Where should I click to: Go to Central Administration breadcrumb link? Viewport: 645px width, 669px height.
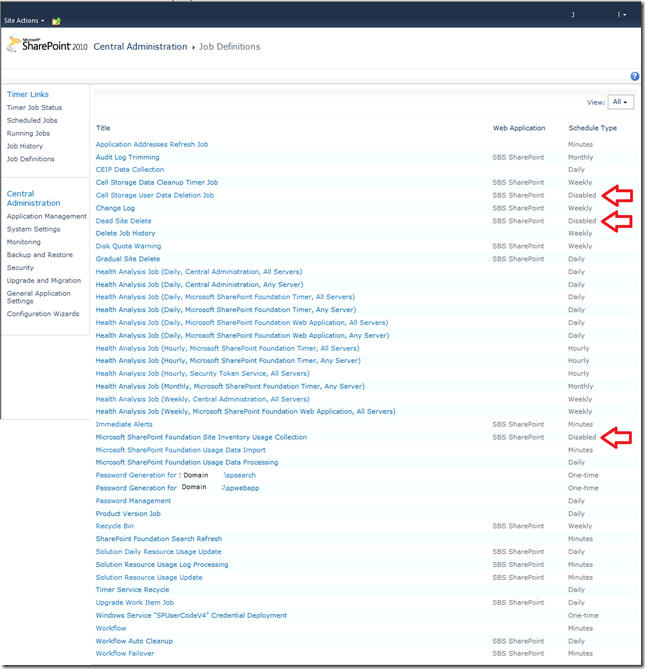pos(140,47)
